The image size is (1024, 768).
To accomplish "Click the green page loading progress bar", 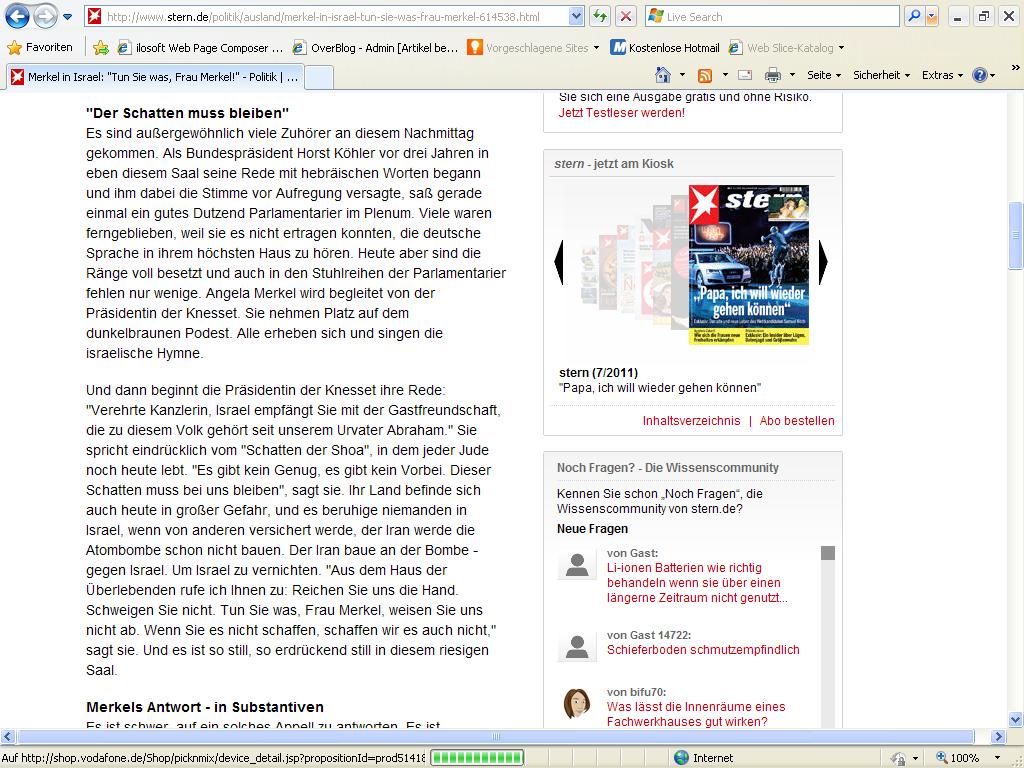I will click(477, 758).
